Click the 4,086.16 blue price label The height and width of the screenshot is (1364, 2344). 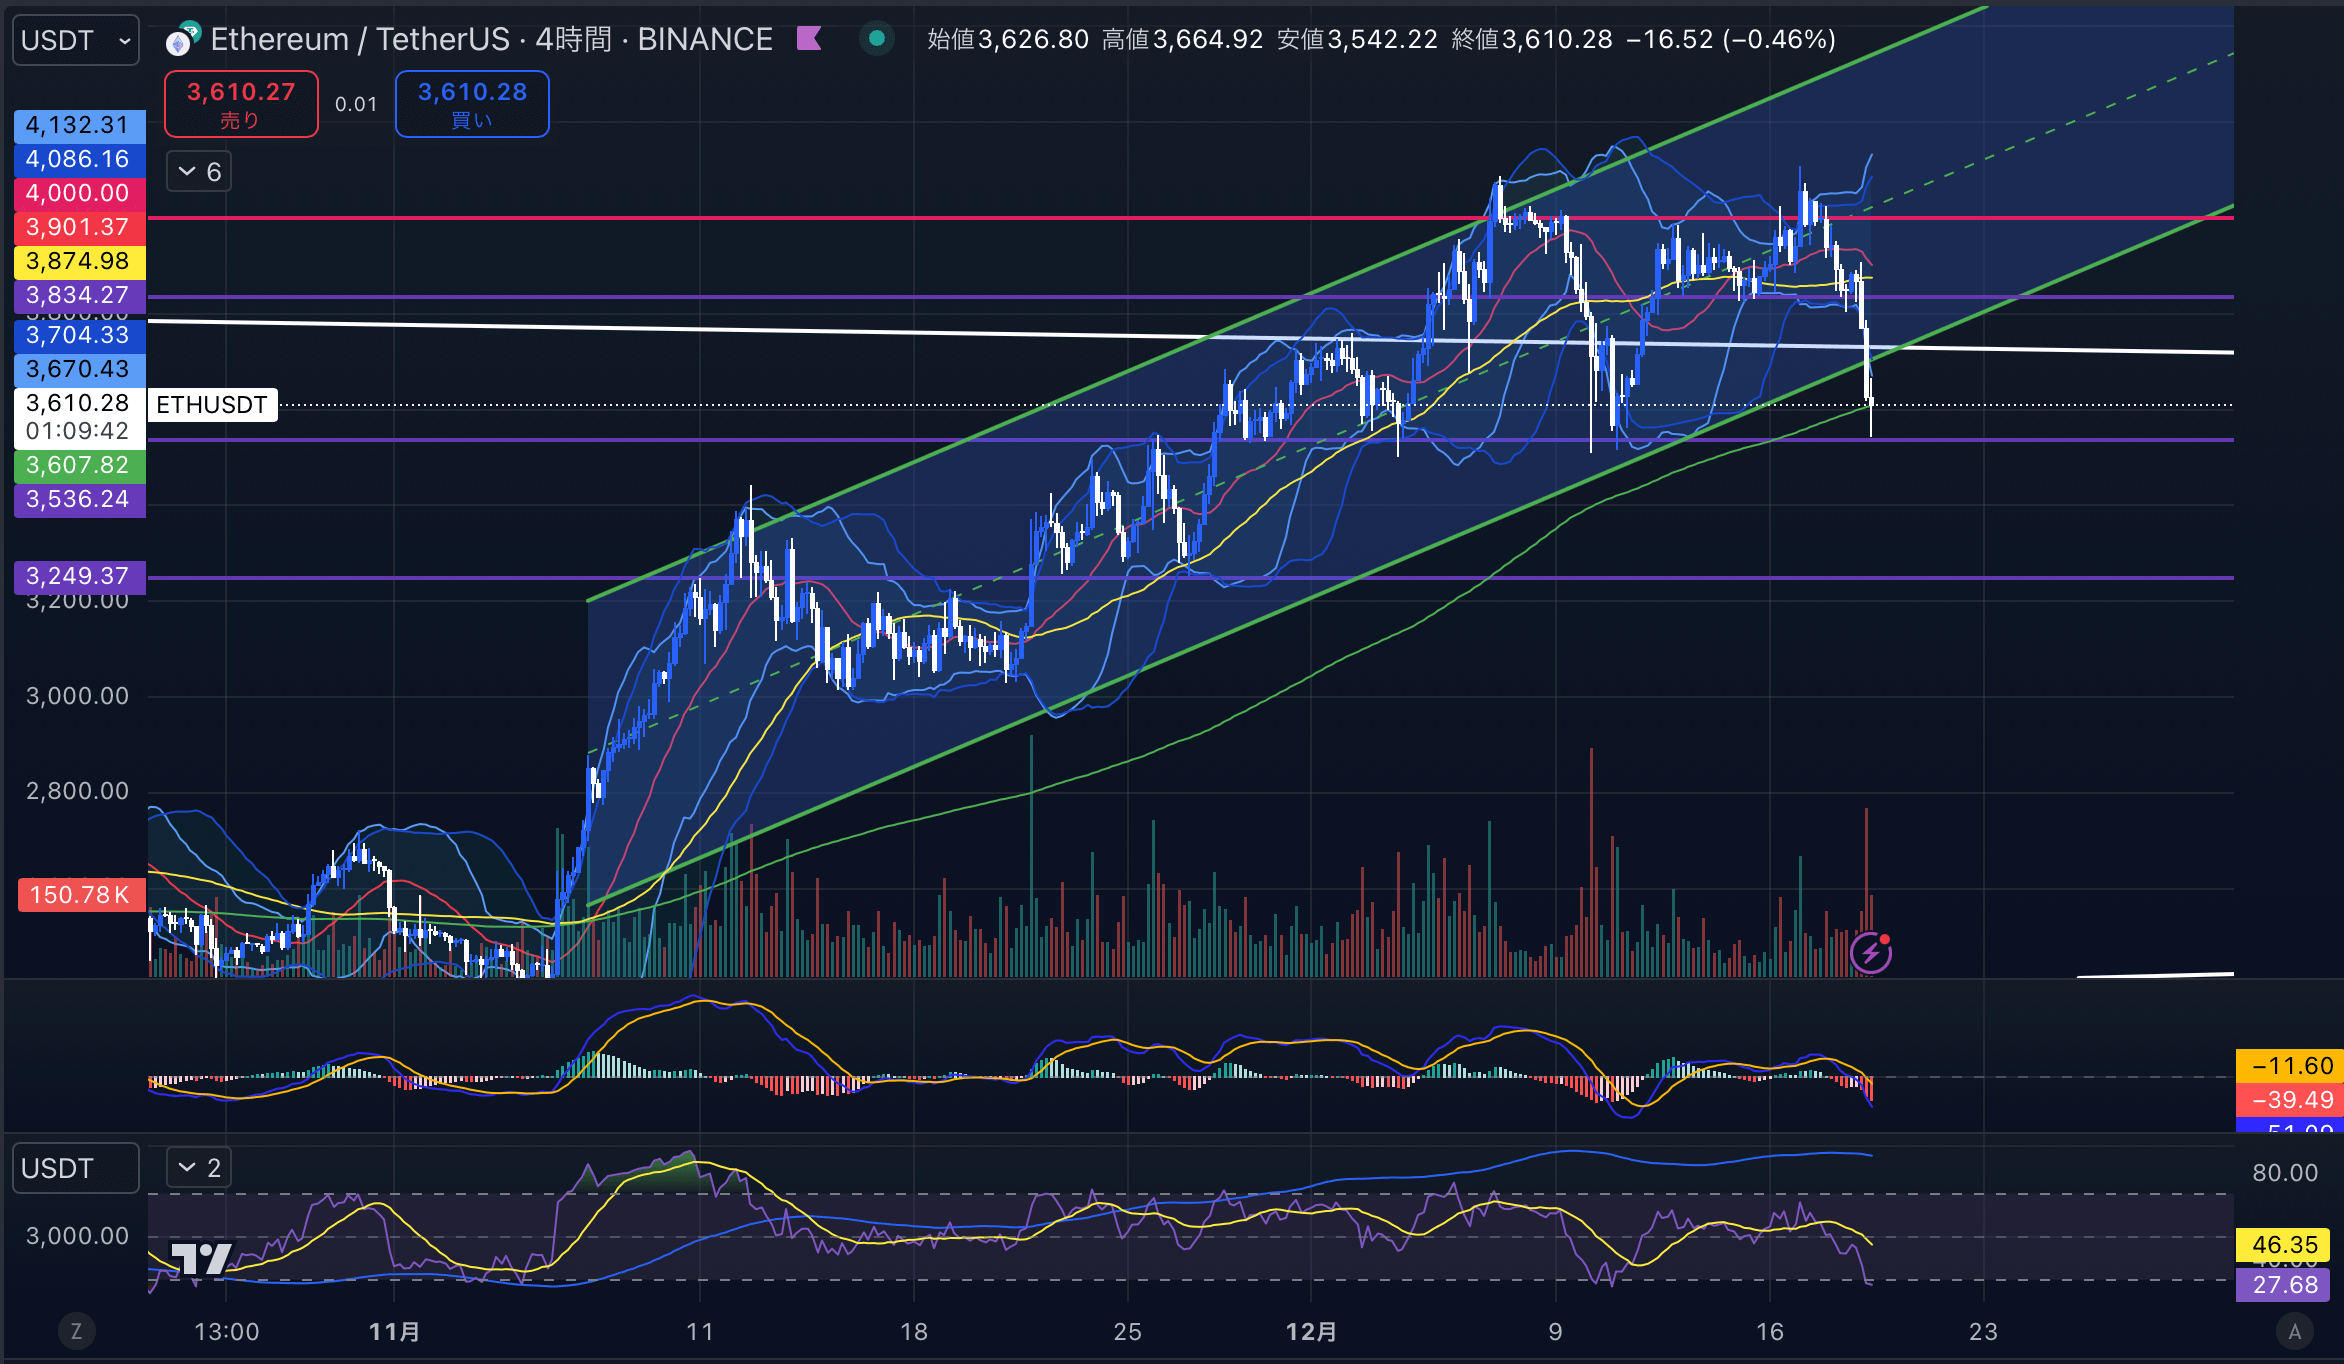[79, 159]
